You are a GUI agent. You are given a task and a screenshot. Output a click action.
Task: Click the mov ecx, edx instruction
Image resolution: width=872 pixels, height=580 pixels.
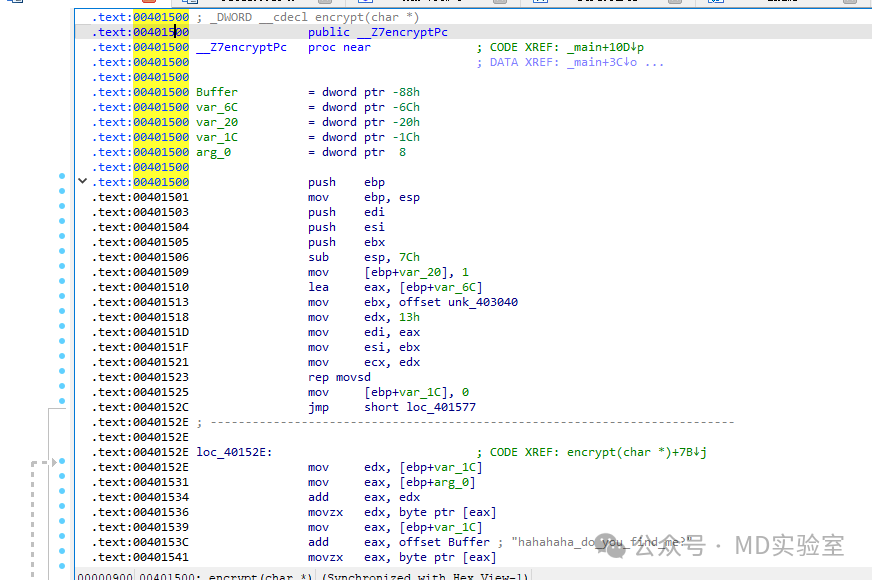pos(364,362)
